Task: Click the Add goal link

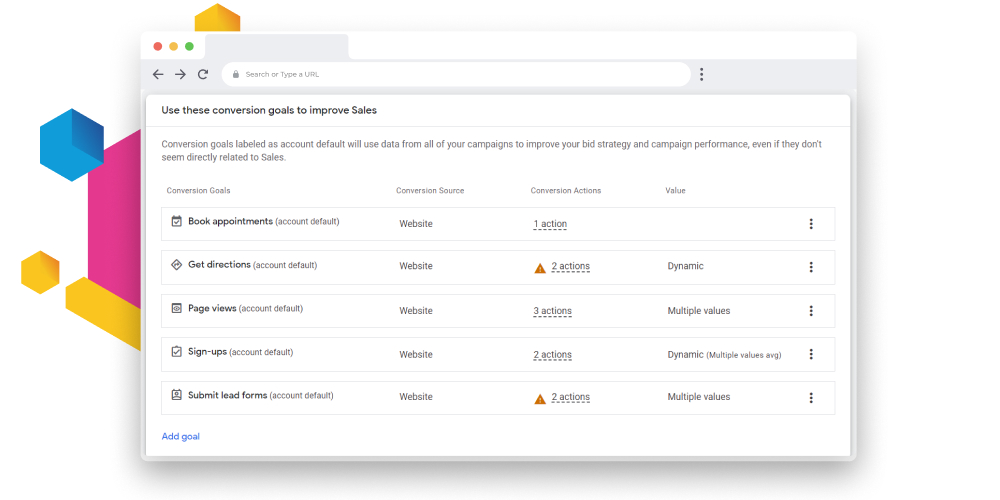Action: tap(181, 436)
